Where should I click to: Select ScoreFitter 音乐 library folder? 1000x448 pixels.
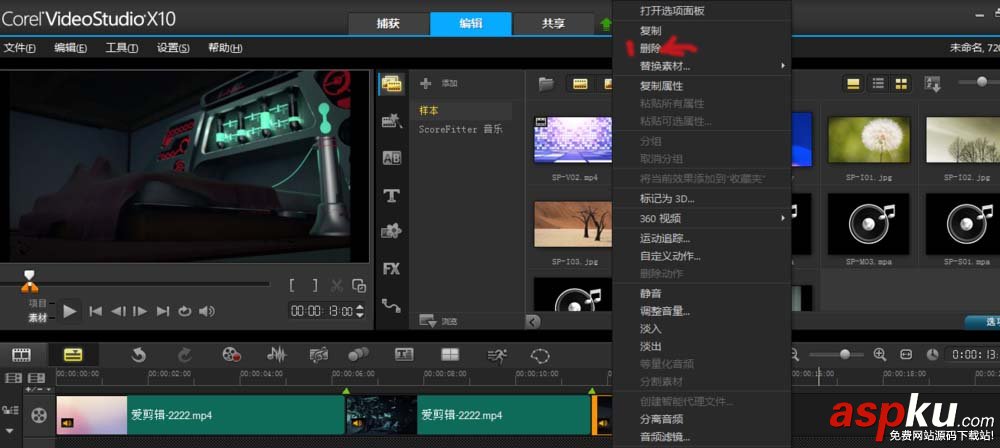[x=462, y=129]
